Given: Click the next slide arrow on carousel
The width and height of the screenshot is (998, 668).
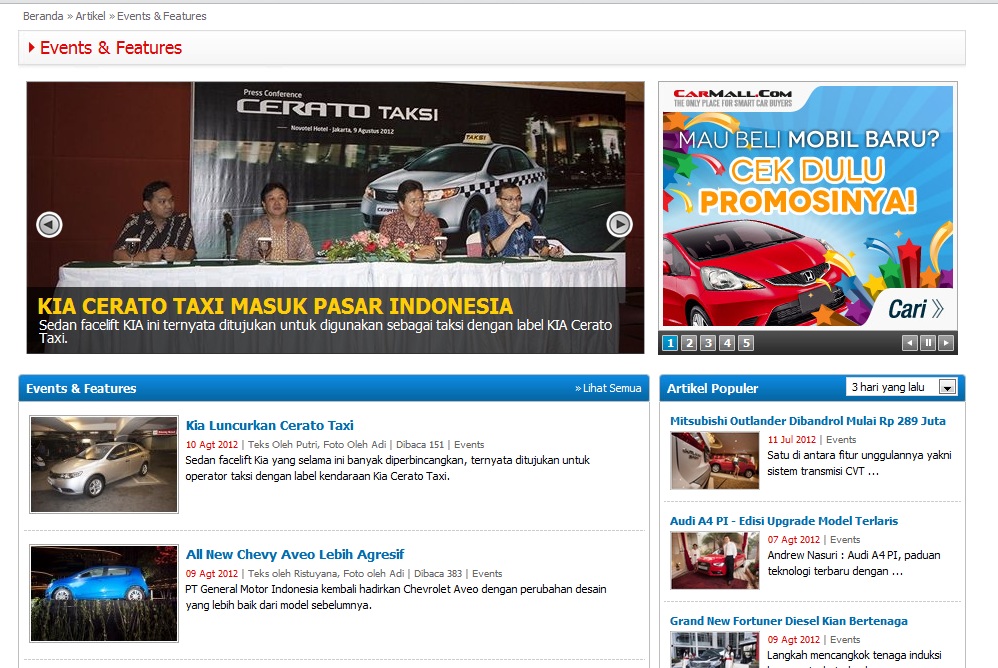Looking at the screenshot, I should pyautogui.click(x=620, y=225).
